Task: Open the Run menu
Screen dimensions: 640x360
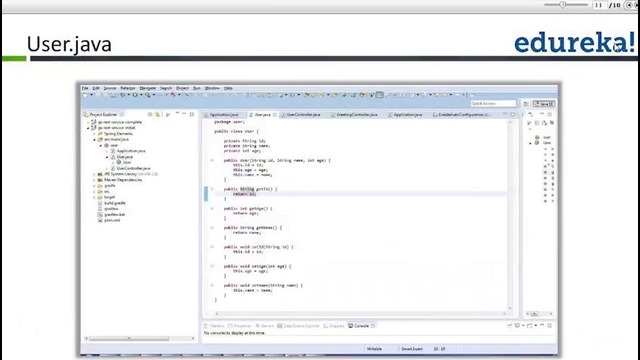Action: [197, 88]
